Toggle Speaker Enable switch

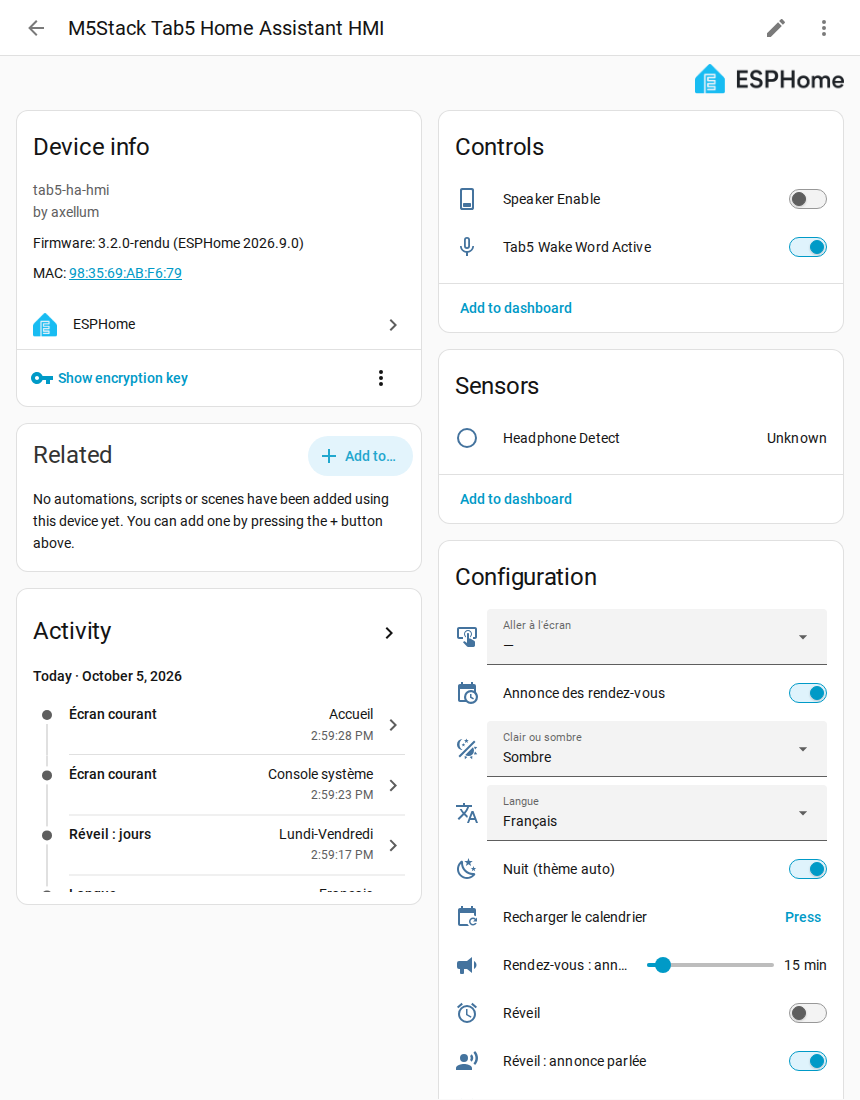(807, 199)
